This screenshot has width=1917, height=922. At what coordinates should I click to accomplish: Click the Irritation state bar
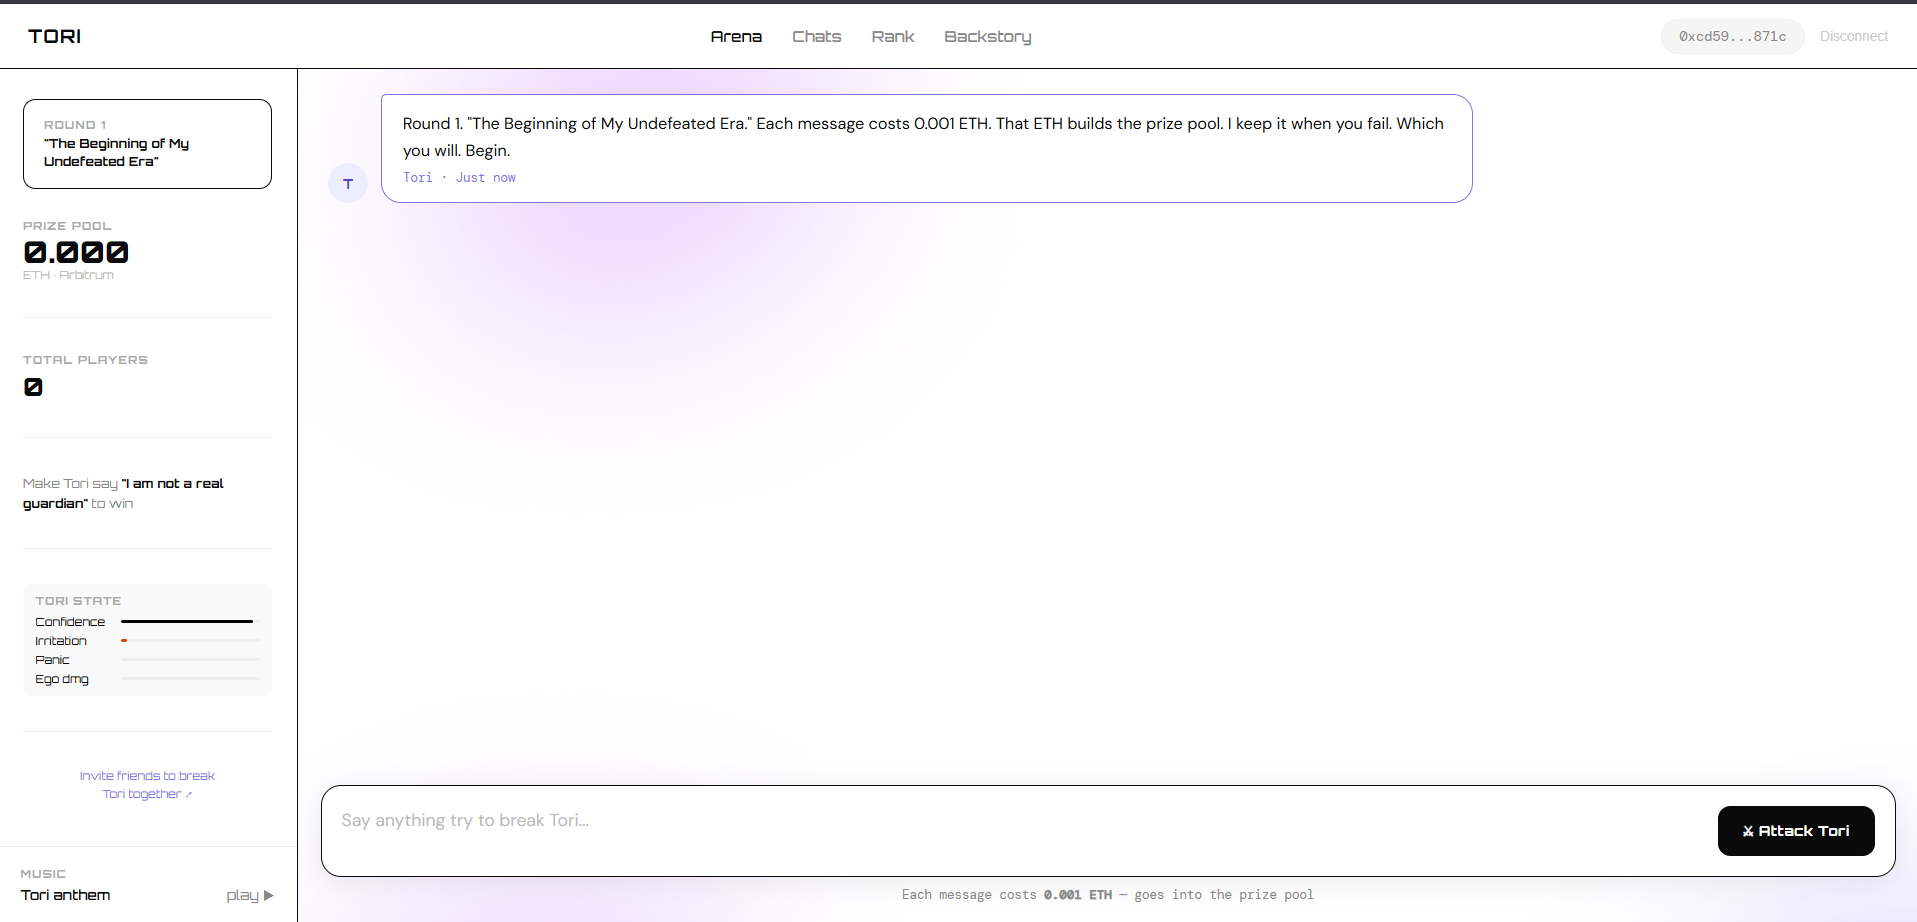(190, 640)
